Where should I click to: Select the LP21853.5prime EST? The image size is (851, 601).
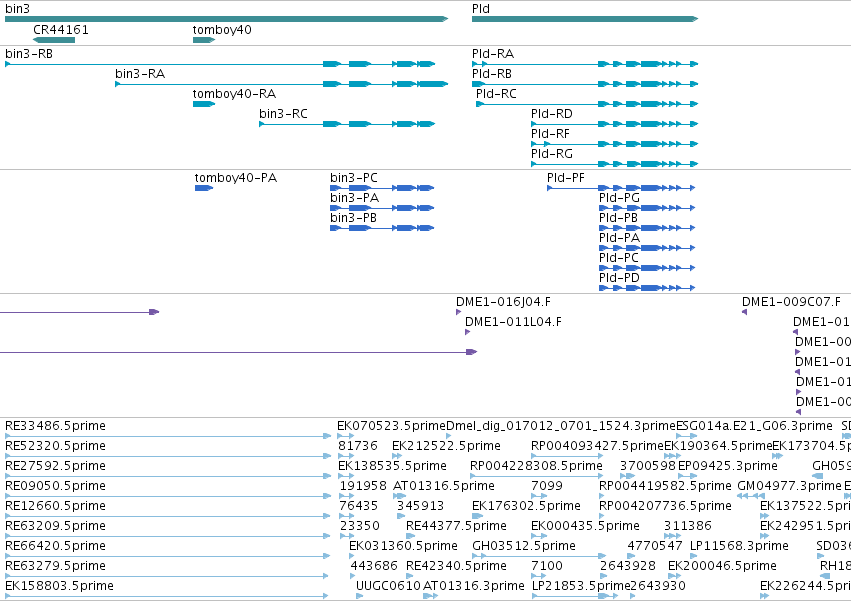pos(575,596)
